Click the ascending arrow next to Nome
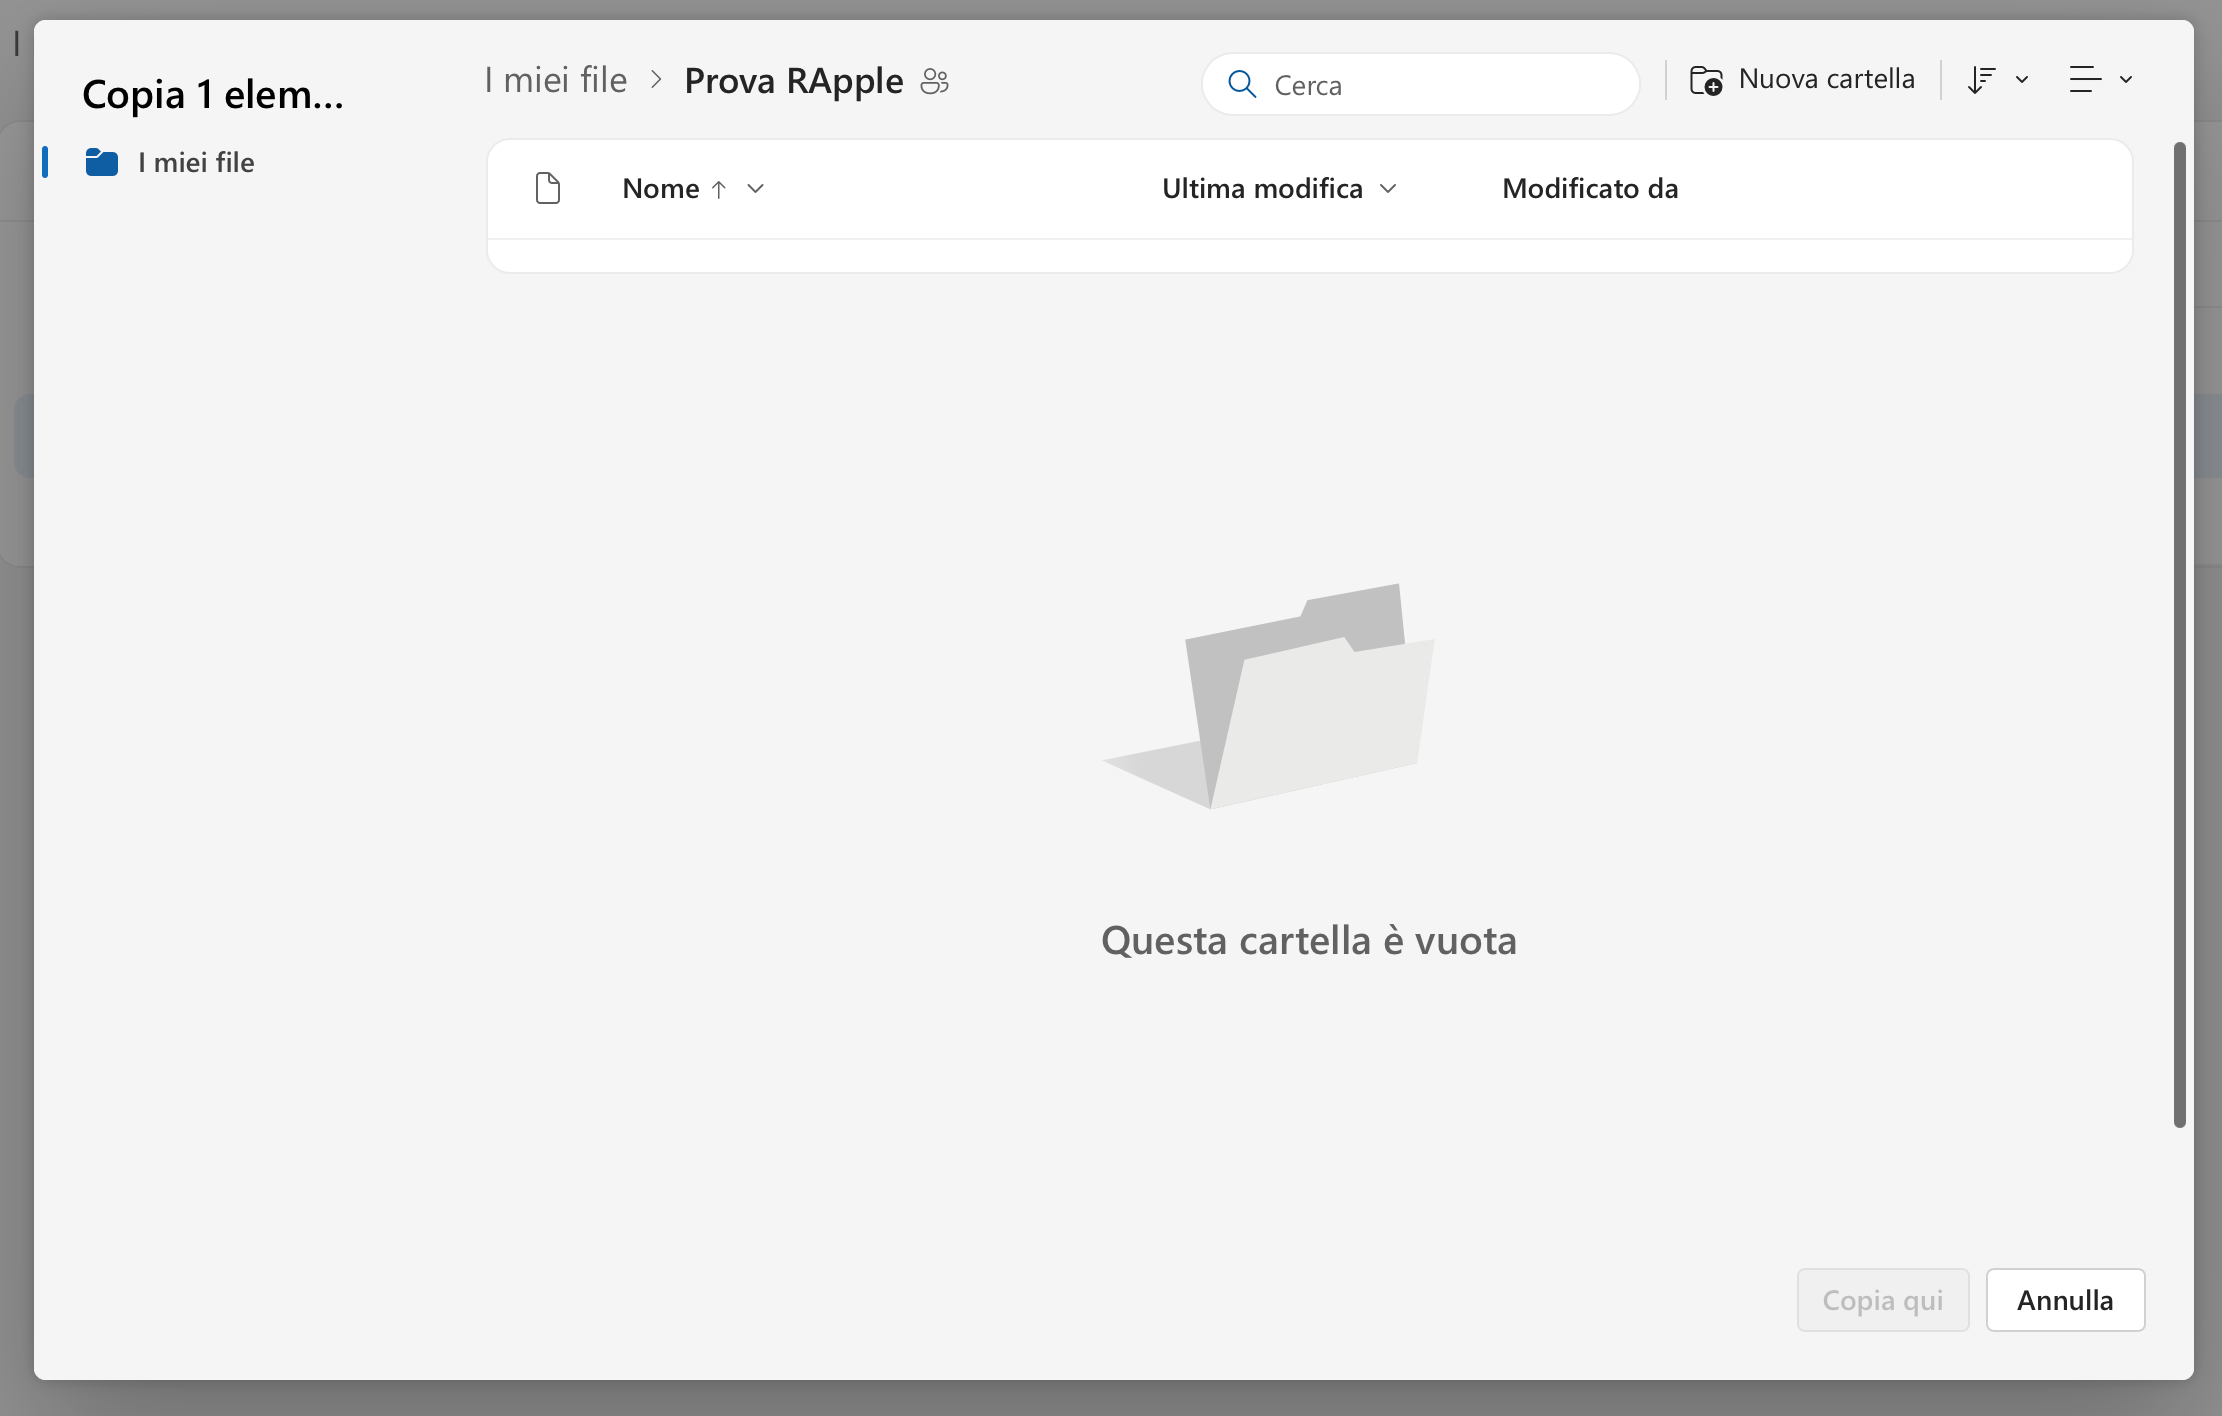The width and height of the screenshot is (2222, 1416). click(718, 189)
